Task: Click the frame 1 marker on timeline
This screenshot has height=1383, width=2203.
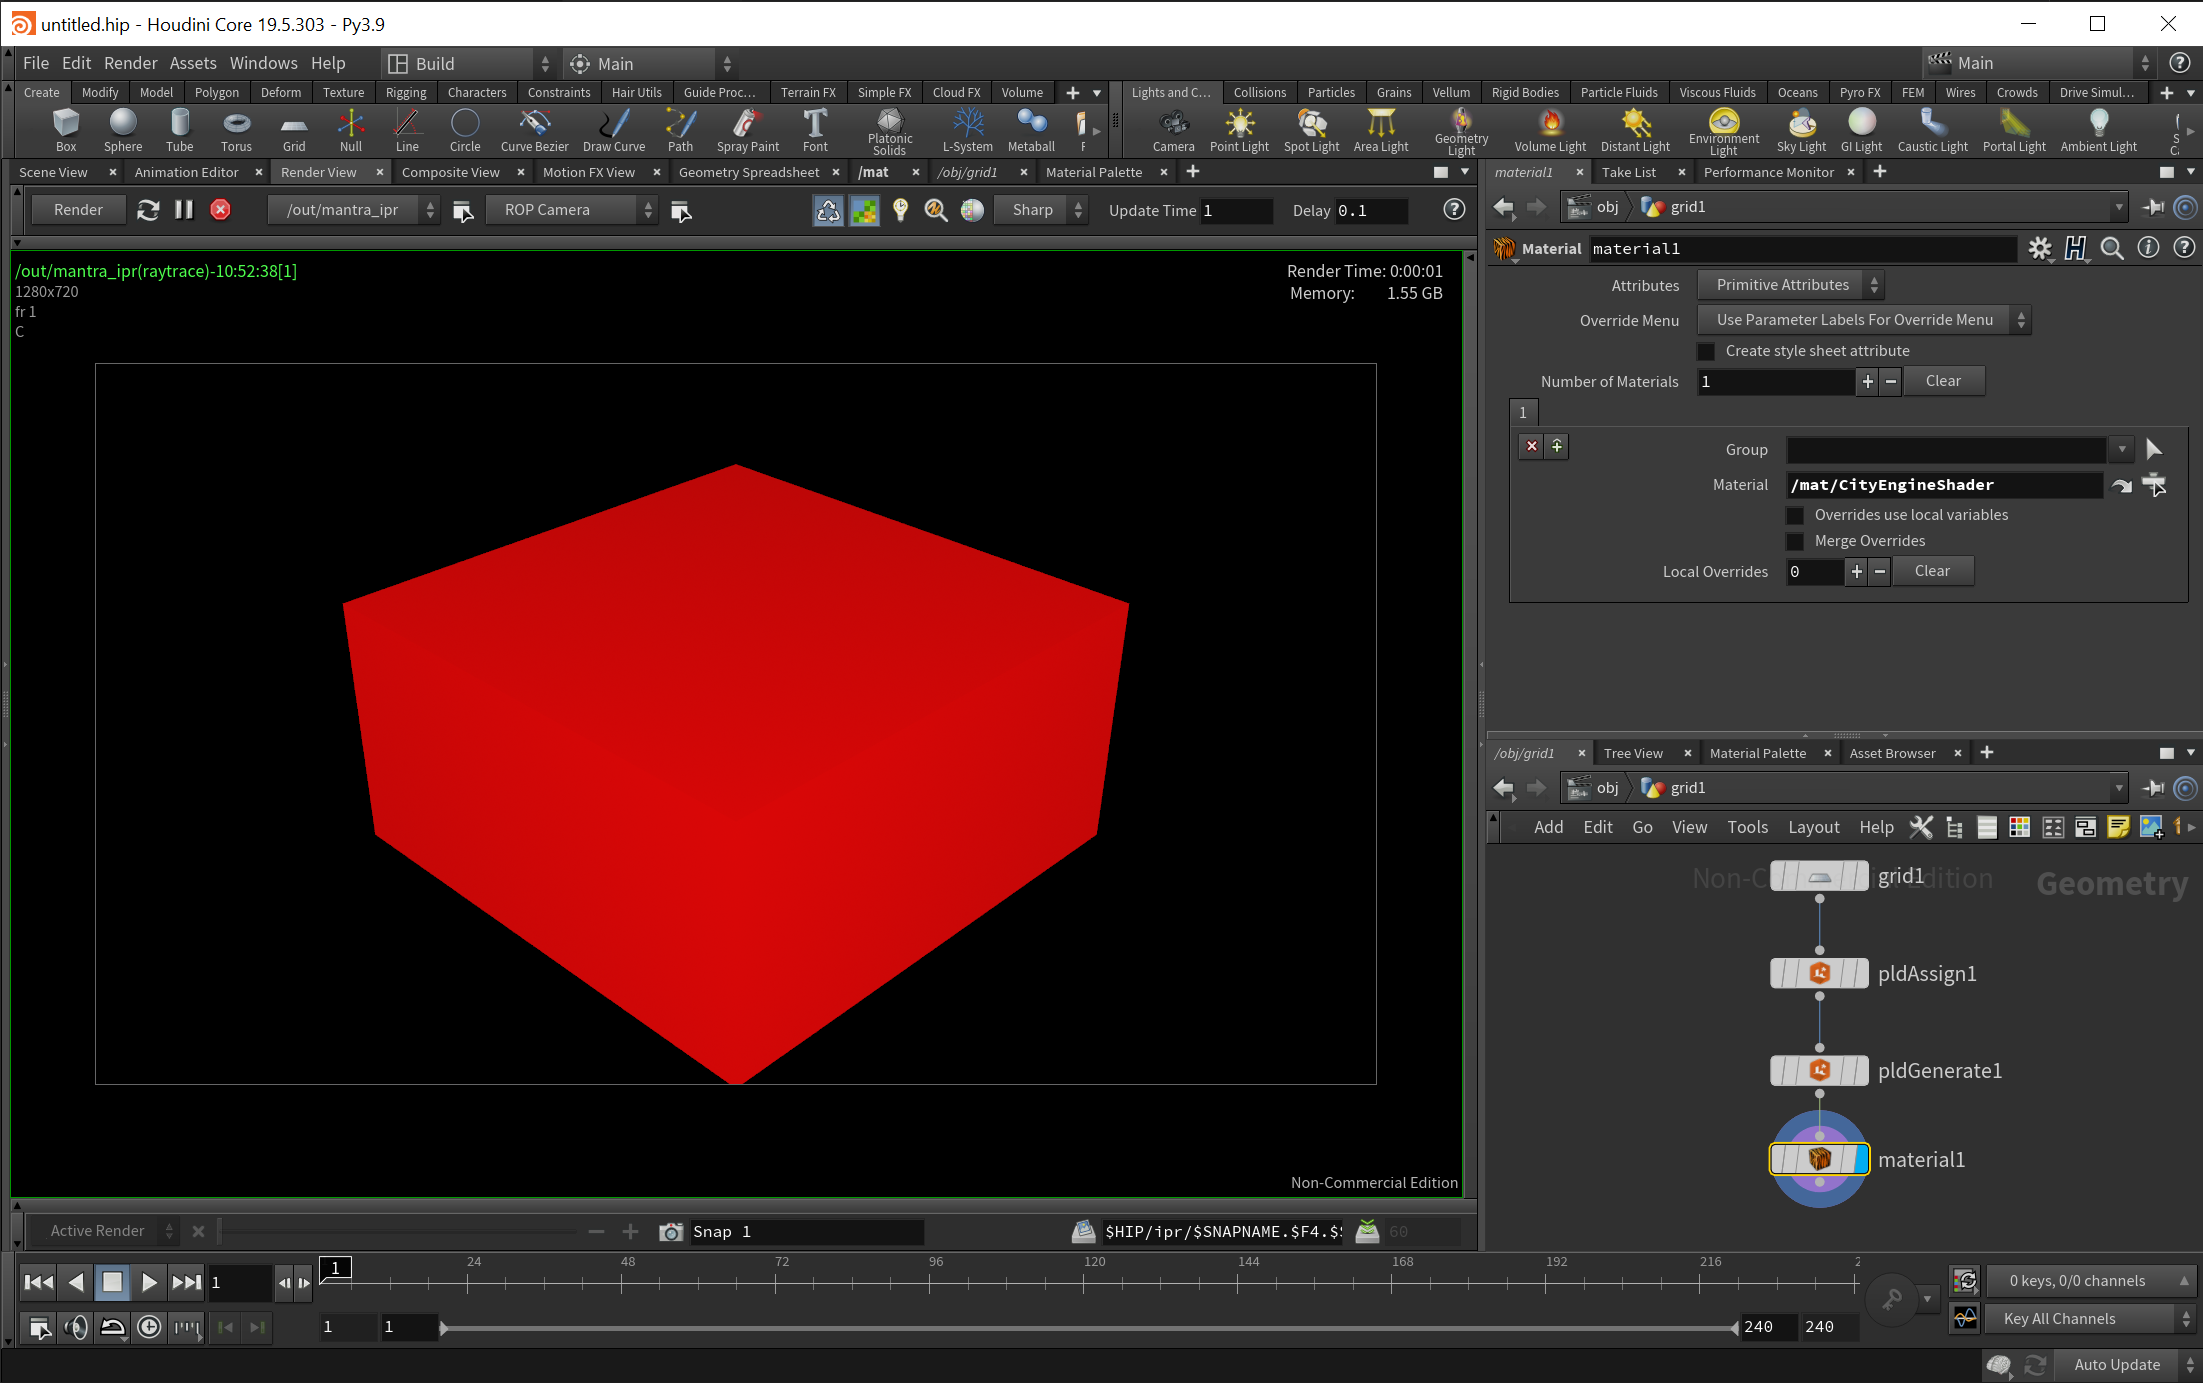Action: (335, 1269)
